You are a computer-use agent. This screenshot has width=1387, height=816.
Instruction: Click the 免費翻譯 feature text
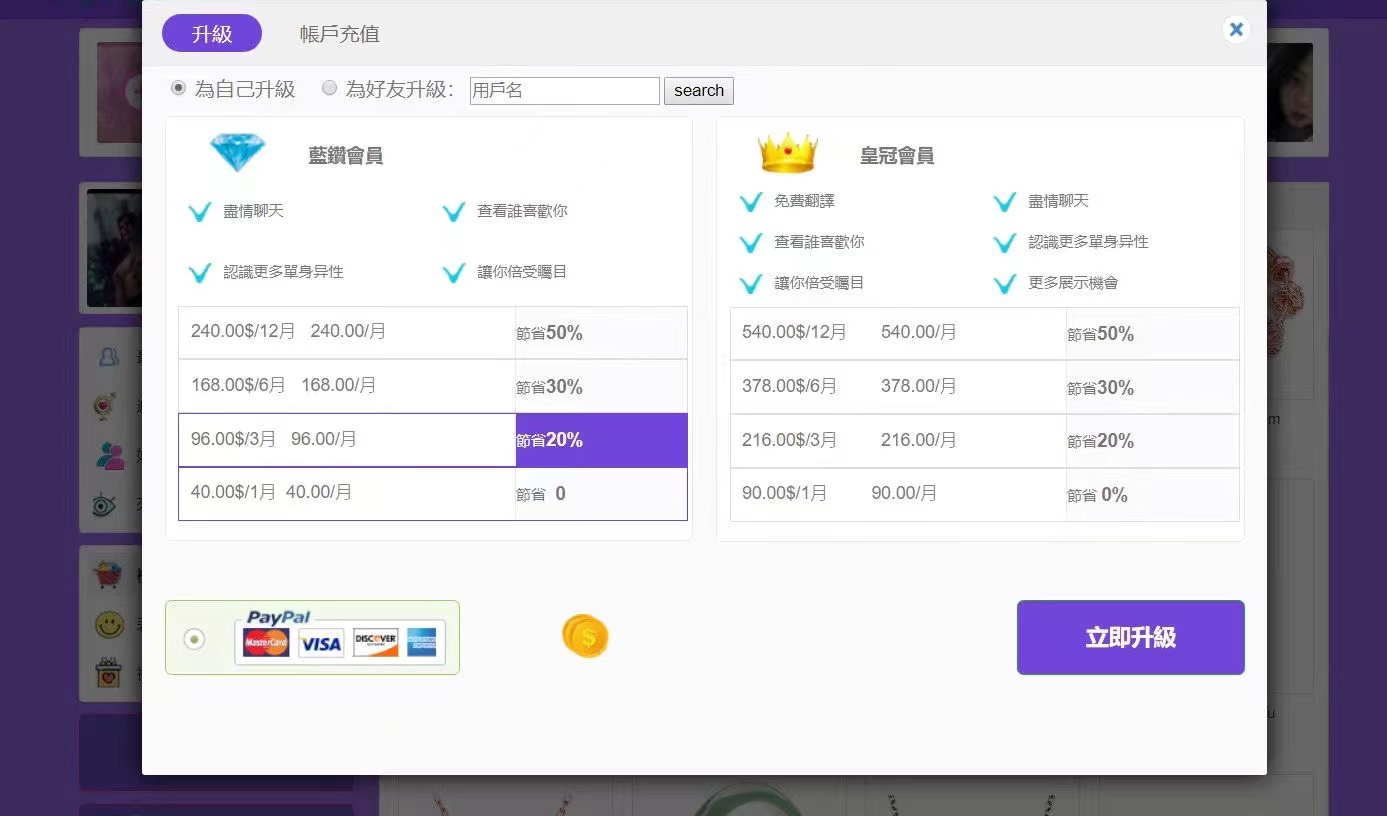pos(804,201)
